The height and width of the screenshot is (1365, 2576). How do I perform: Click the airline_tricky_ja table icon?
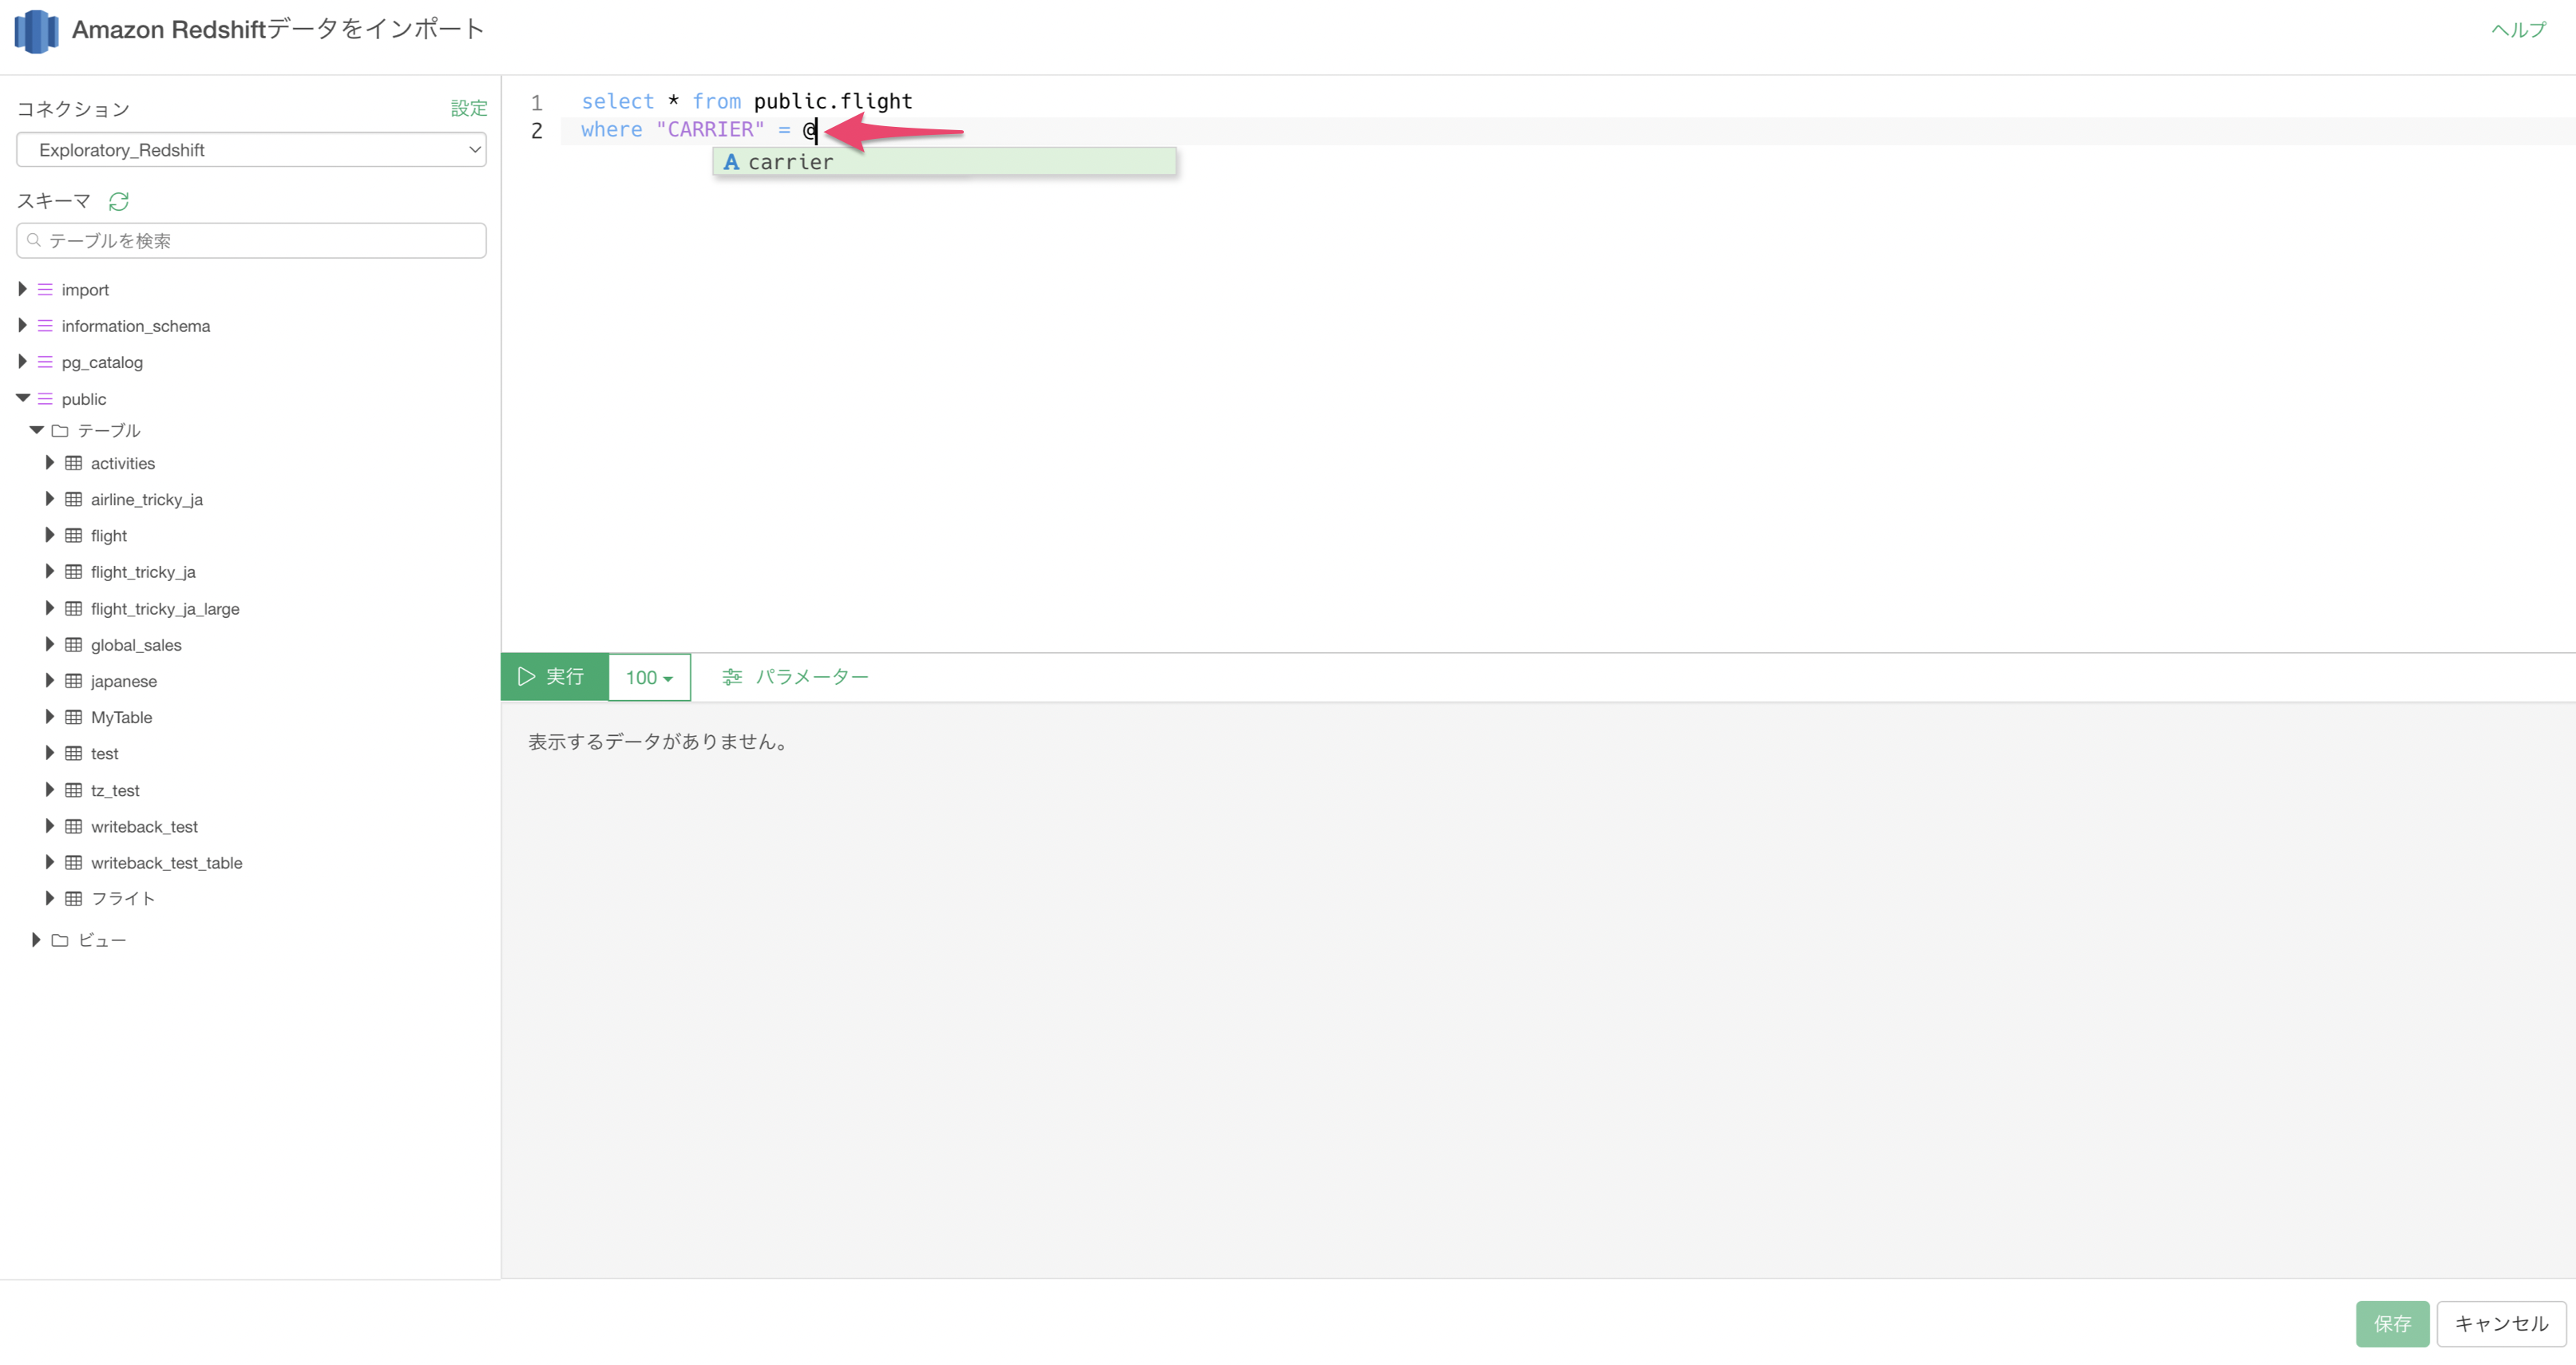(74, 499)
